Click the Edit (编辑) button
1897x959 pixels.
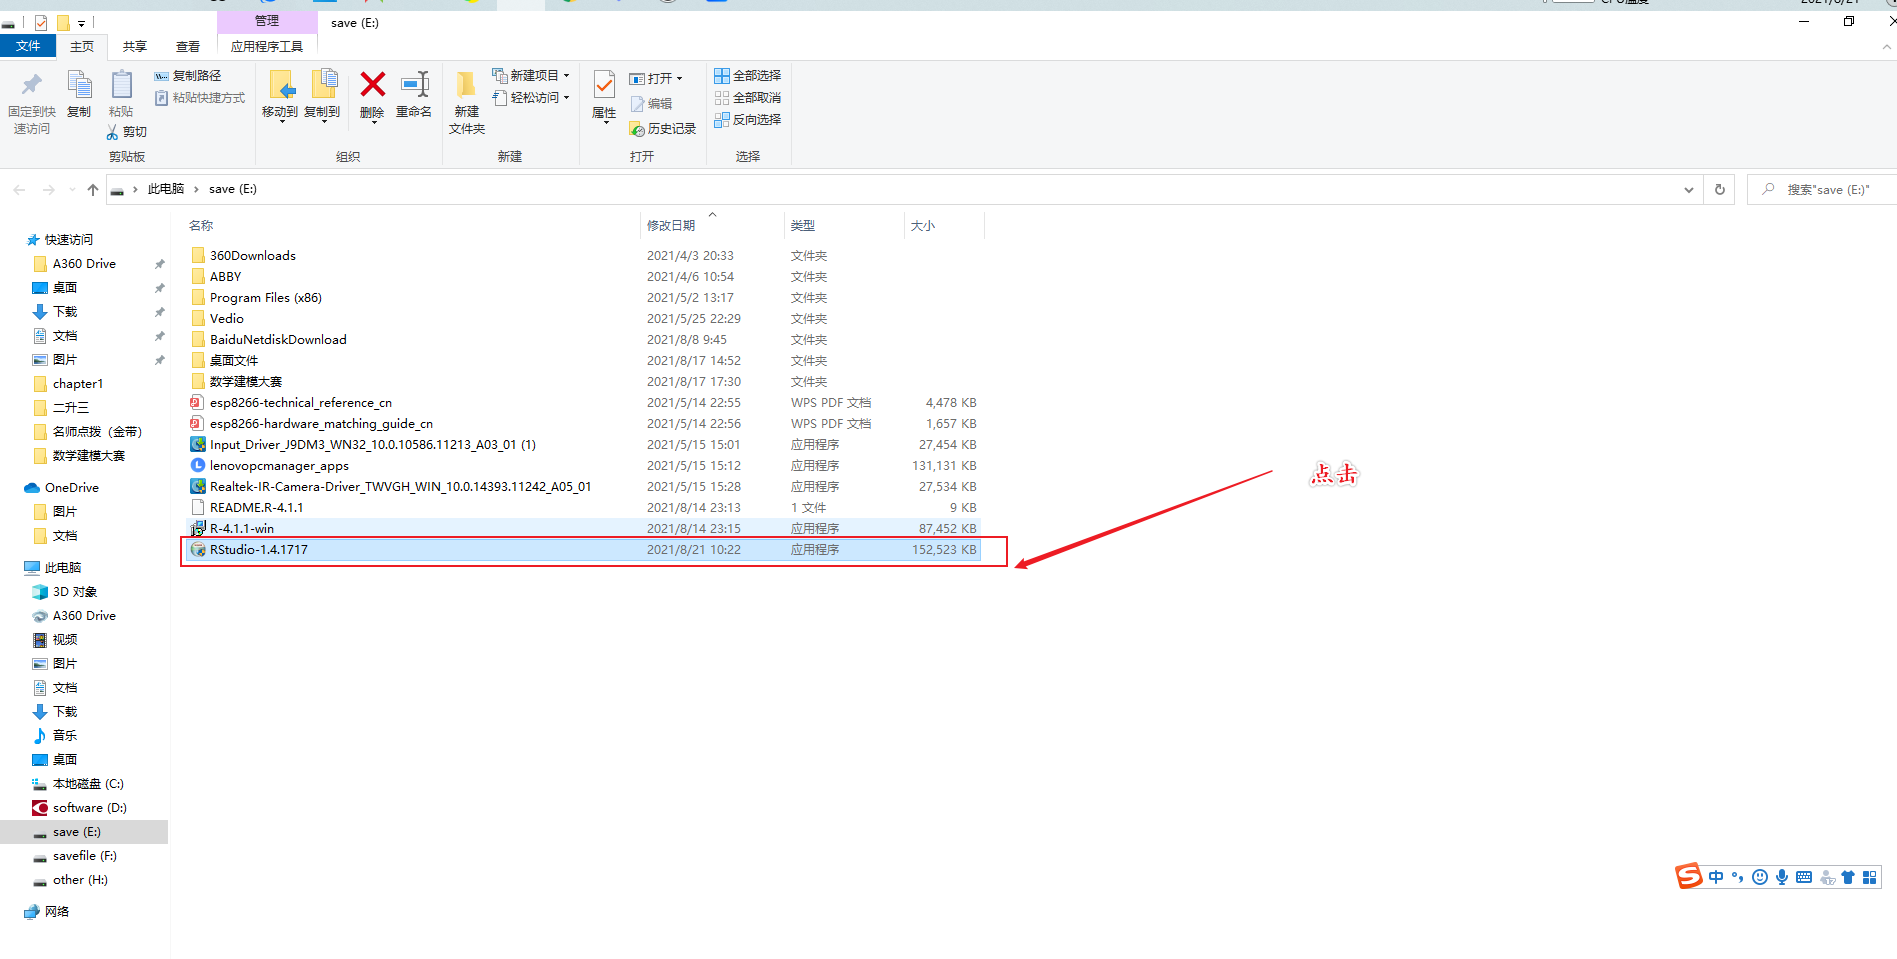pos(652,103)
